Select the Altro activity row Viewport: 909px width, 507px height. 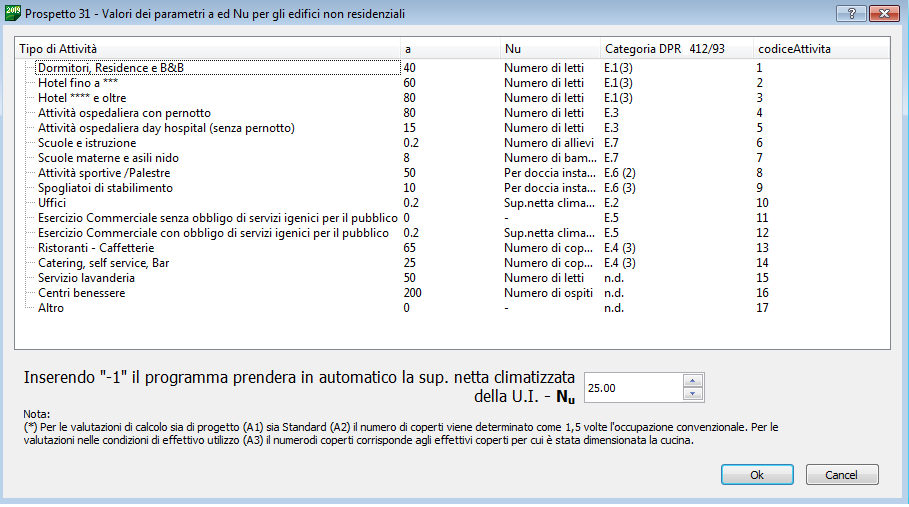(51, 308)
